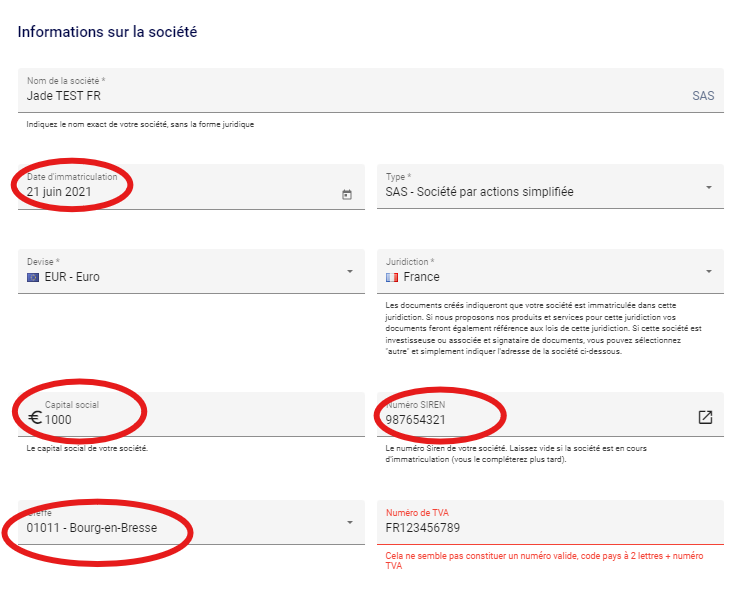Click the SIREN number 987654321
739x607 pixels.
point(415,420)
